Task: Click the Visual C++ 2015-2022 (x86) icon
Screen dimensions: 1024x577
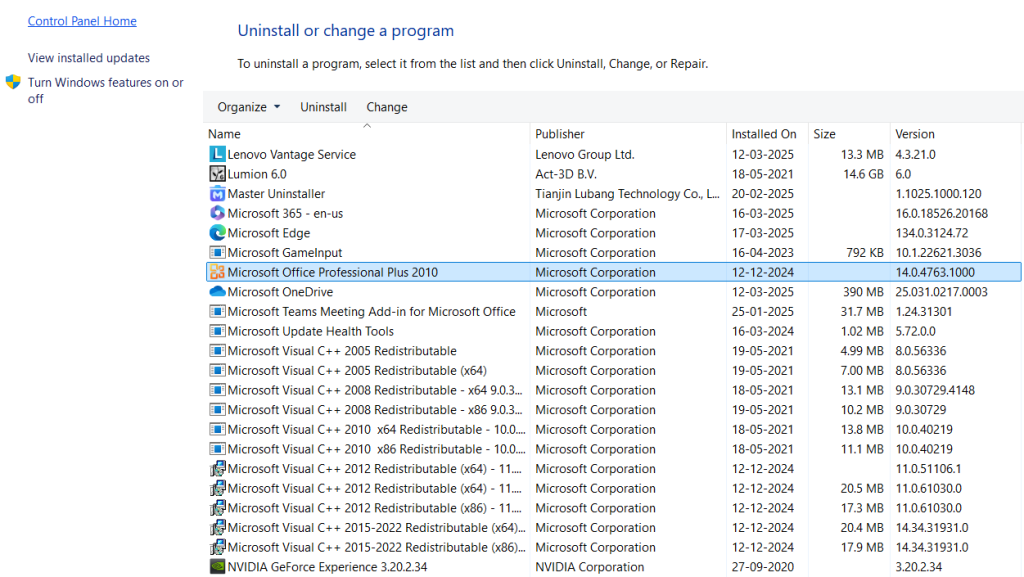Action: pyautogui.click(x=217, y=546)
